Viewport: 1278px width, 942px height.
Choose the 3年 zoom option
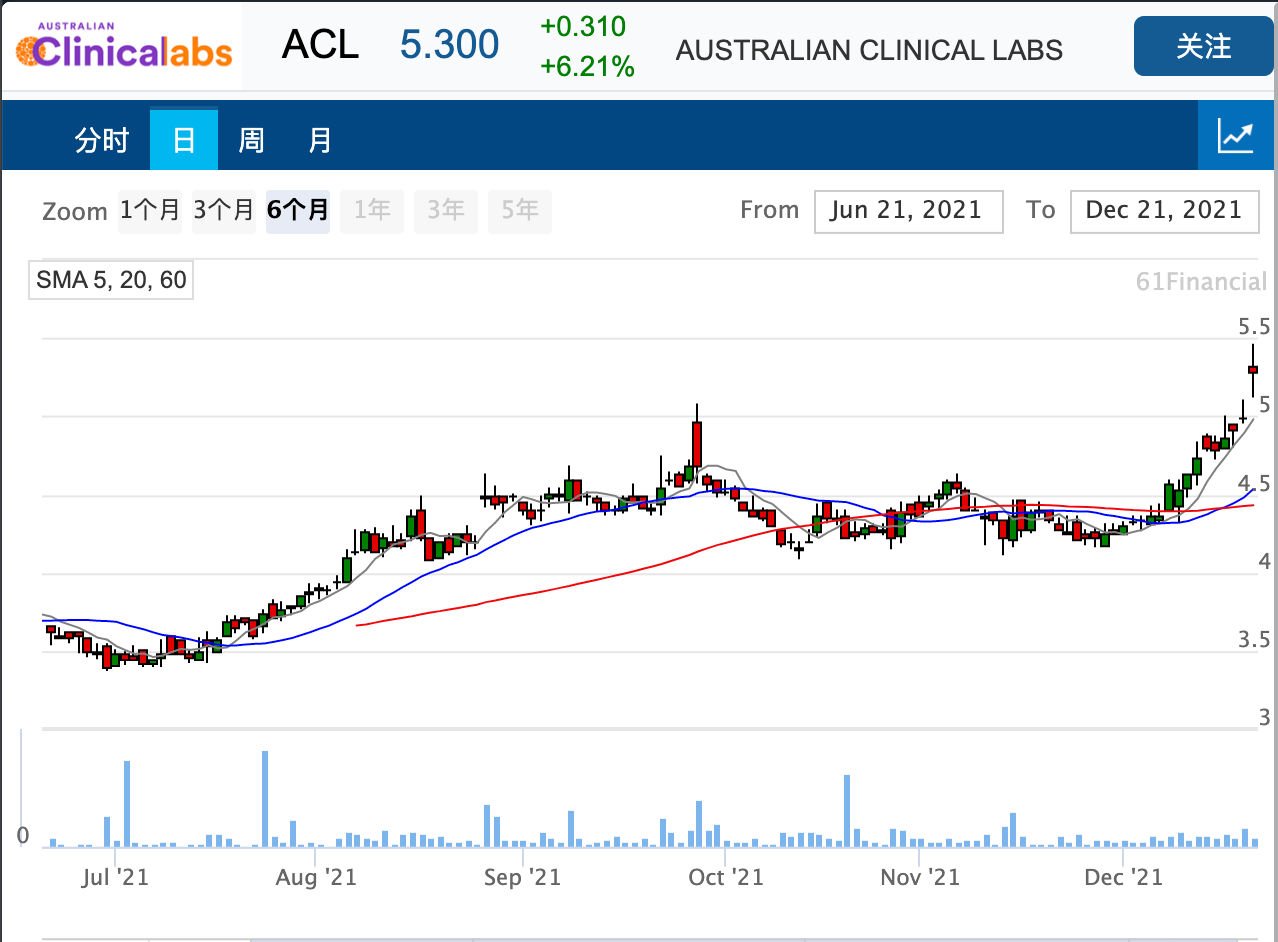tap(446, 210)
